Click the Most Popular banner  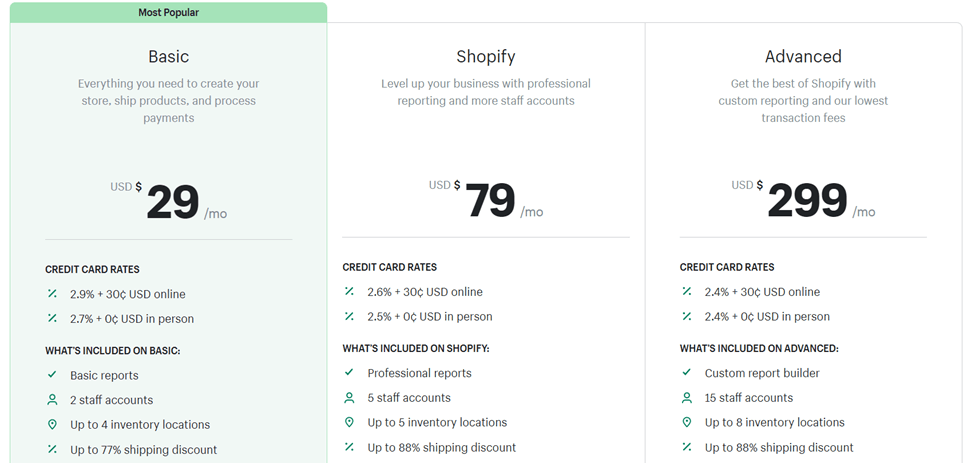click(x=169, y=12)
